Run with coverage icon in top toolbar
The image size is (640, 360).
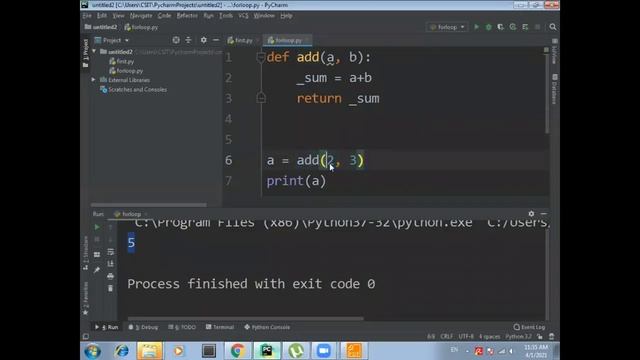(x=501, y=27)
